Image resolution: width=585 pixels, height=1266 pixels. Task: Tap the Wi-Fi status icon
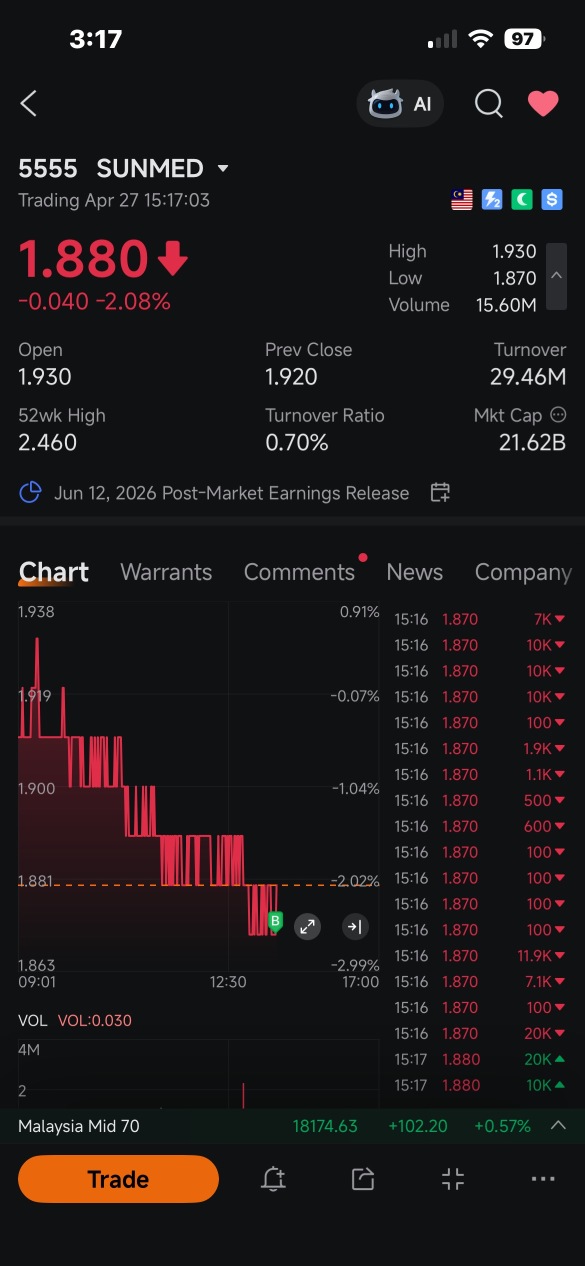pyautogui.click(x=481, y=39)
